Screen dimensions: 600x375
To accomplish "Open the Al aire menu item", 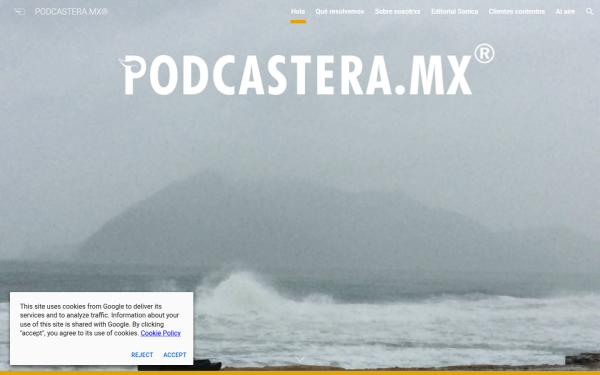I will pos(565,11).
